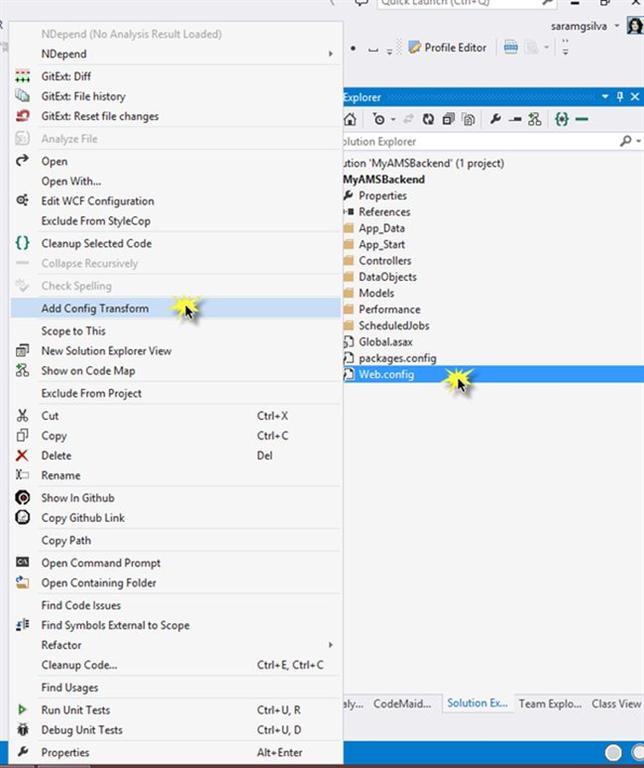Click the Cut scissors icon
The width and height of the screenshot is (644, 768).
[23, 416]
